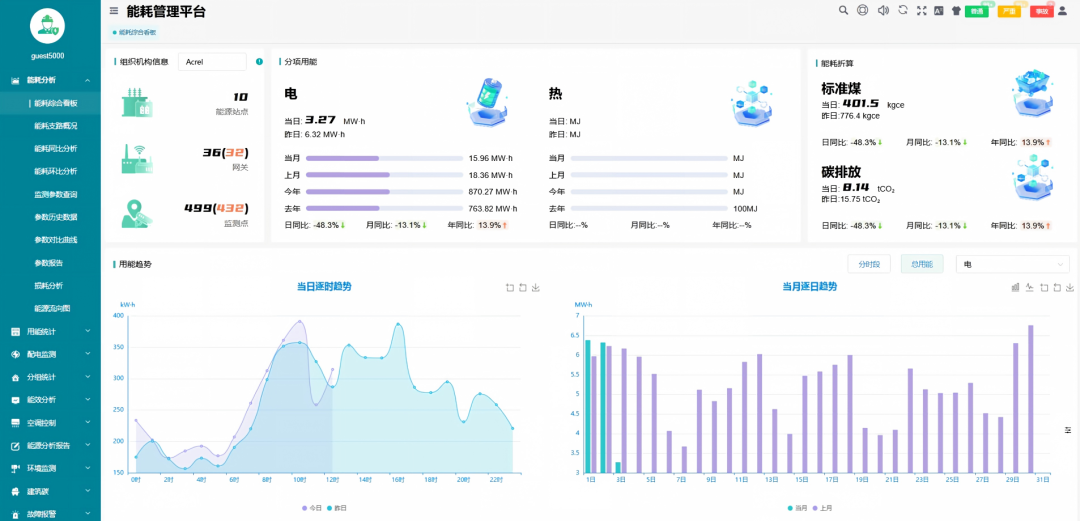1080x521 pixels.
Task: Activate zoom on the hourly trend chart
Action: [x=510, y=287]
